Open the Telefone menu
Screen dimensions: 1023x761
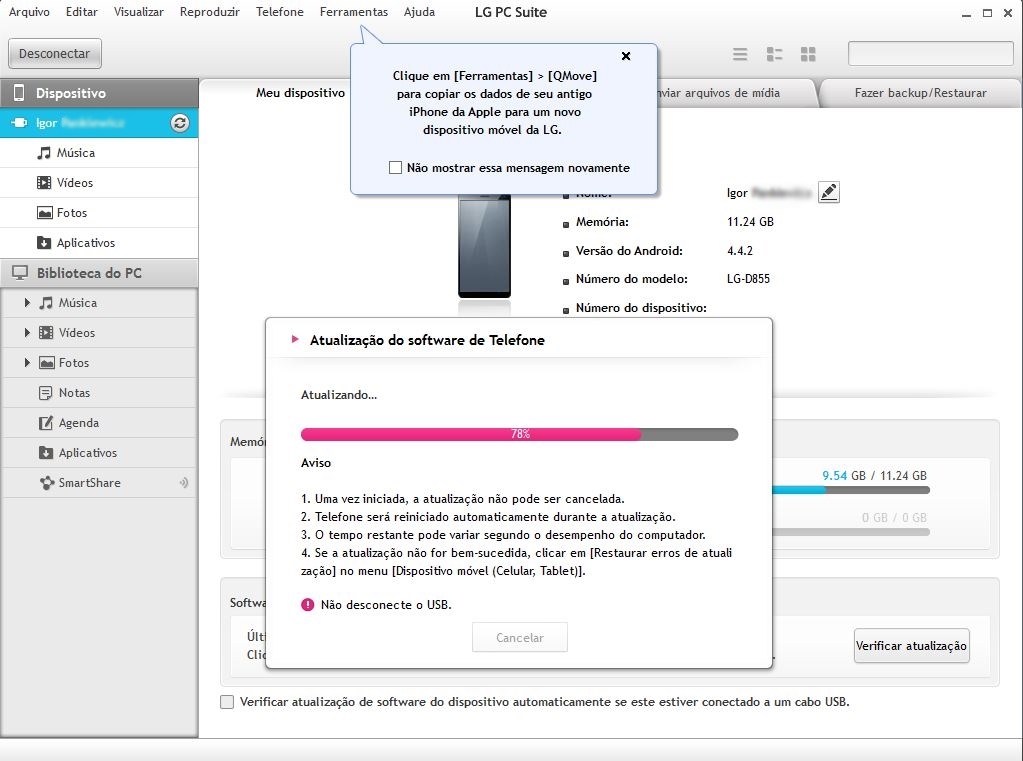[x=280, y=12]
